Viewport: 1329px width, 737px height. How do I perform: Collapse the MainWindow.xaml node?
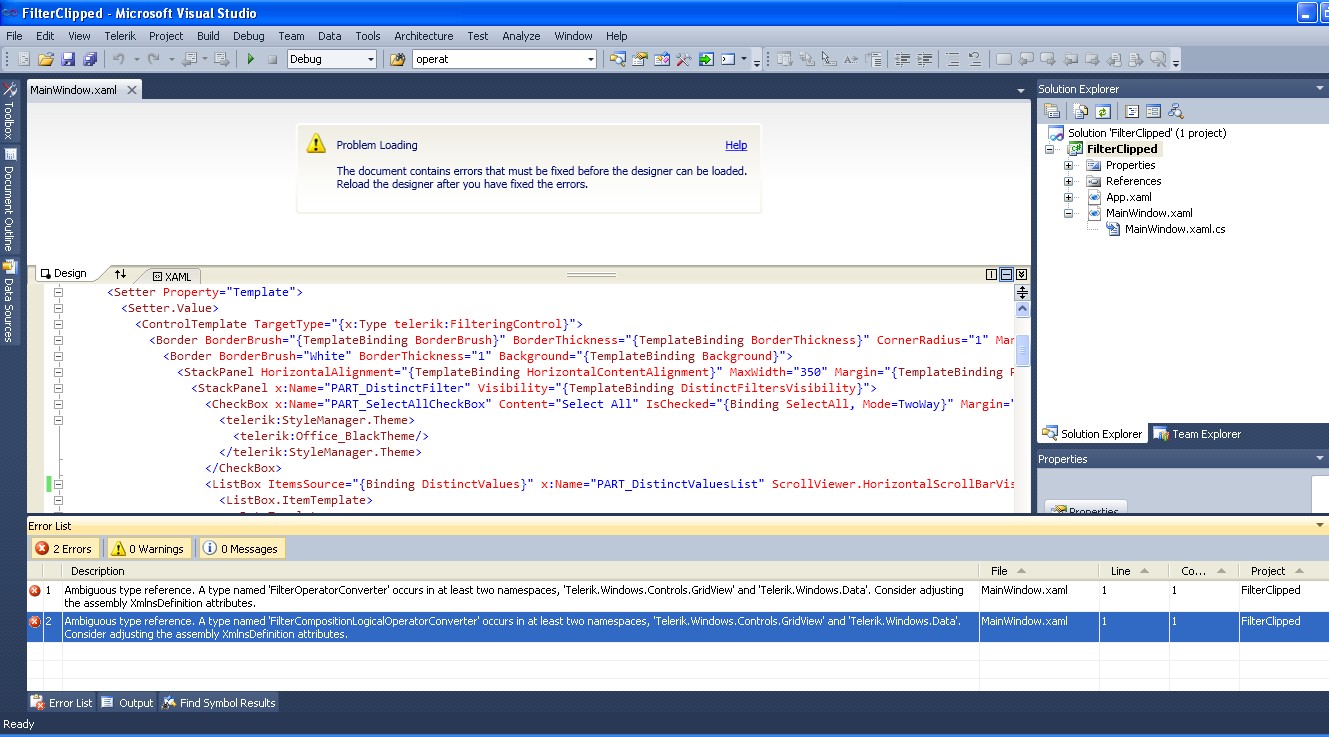click(1069, 213)
